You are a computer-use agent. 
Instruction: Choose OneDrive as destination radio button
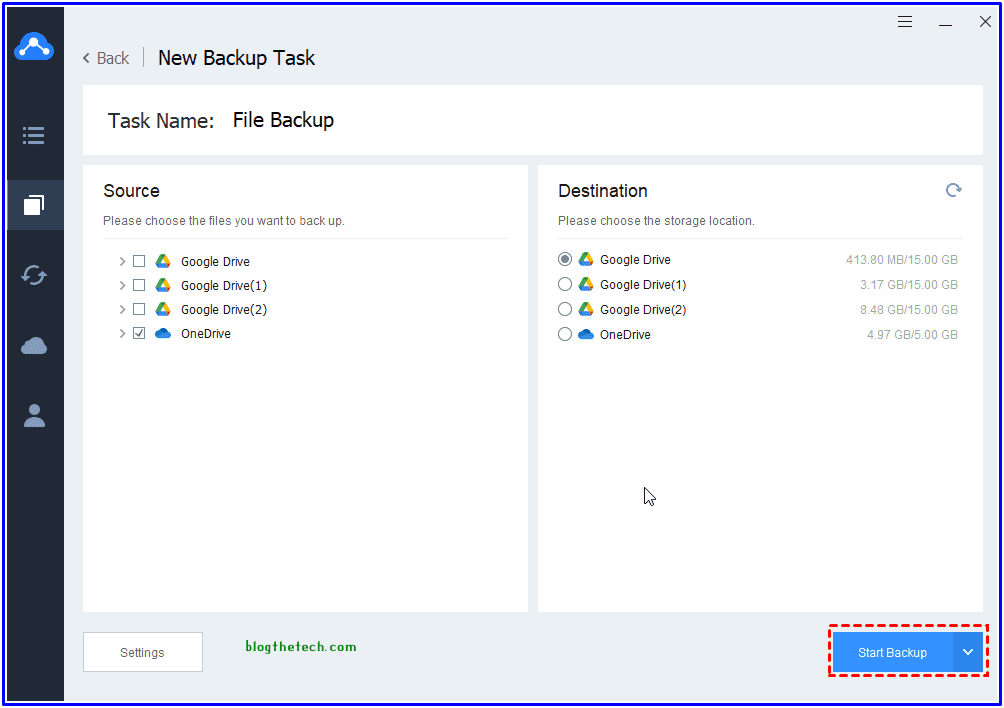pos(565,334)
